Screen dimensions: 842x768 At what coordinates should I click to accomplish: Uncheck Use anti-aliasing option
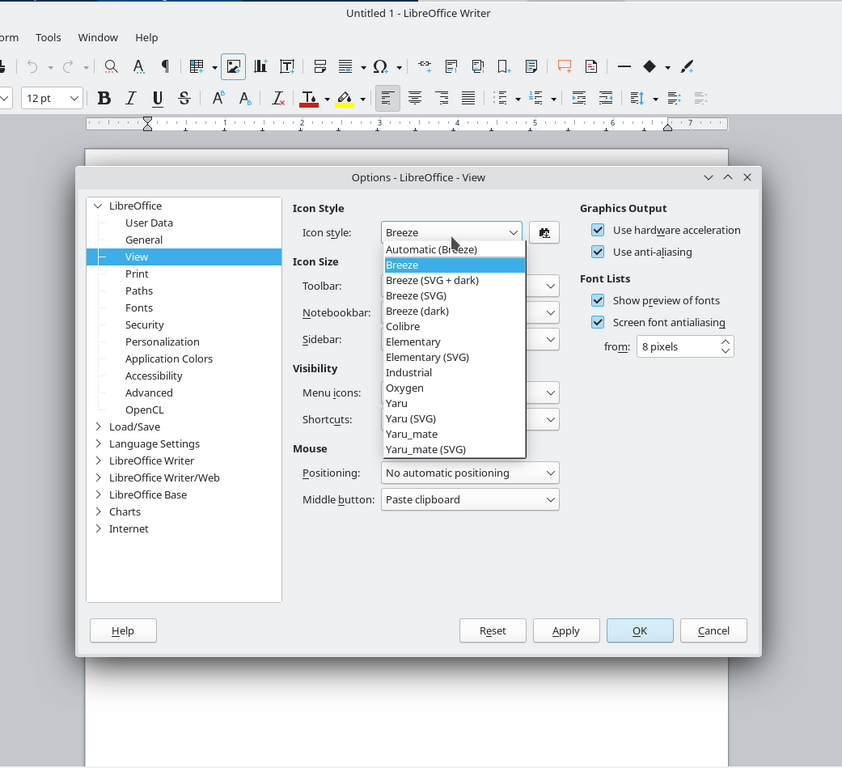coord(598,252)
